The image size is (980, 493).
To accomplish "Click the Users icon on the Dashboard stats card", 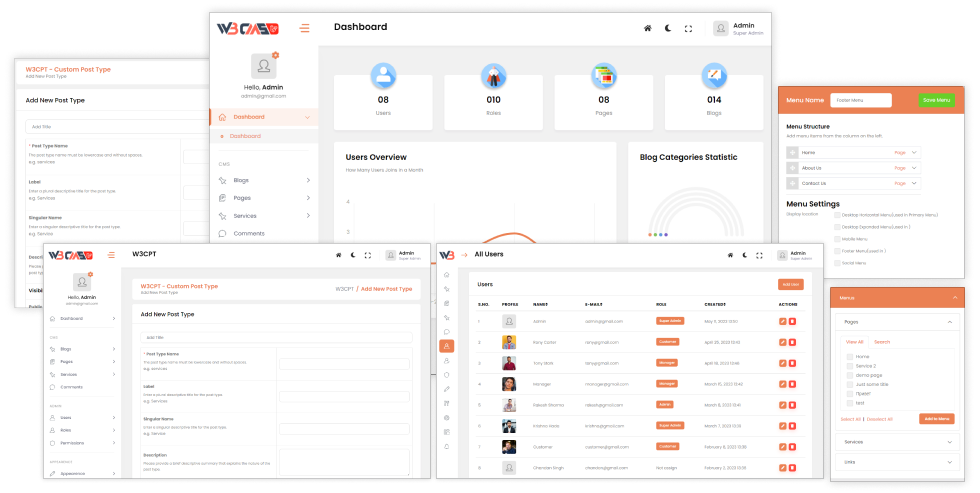I will (x=383, y=76).
